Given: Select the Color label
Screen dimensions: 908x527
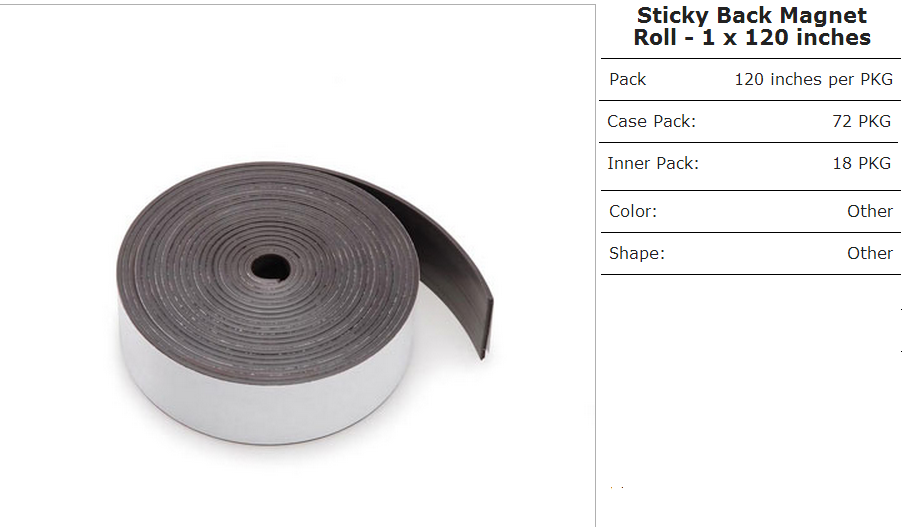Looking at the screenshot, I should 633,211.
